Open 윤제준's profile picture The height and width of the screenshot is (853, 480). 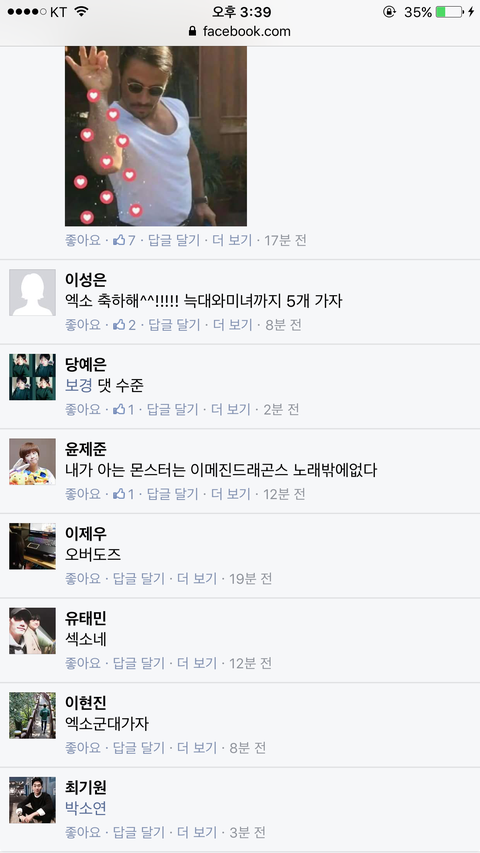pos(33,462)
